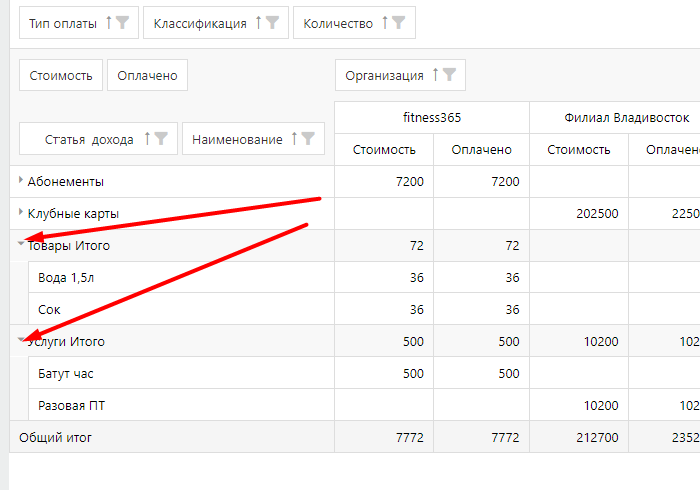
Task: Click fitness365 Оплачено 36 in Сок row
Action: click(481, 309)
